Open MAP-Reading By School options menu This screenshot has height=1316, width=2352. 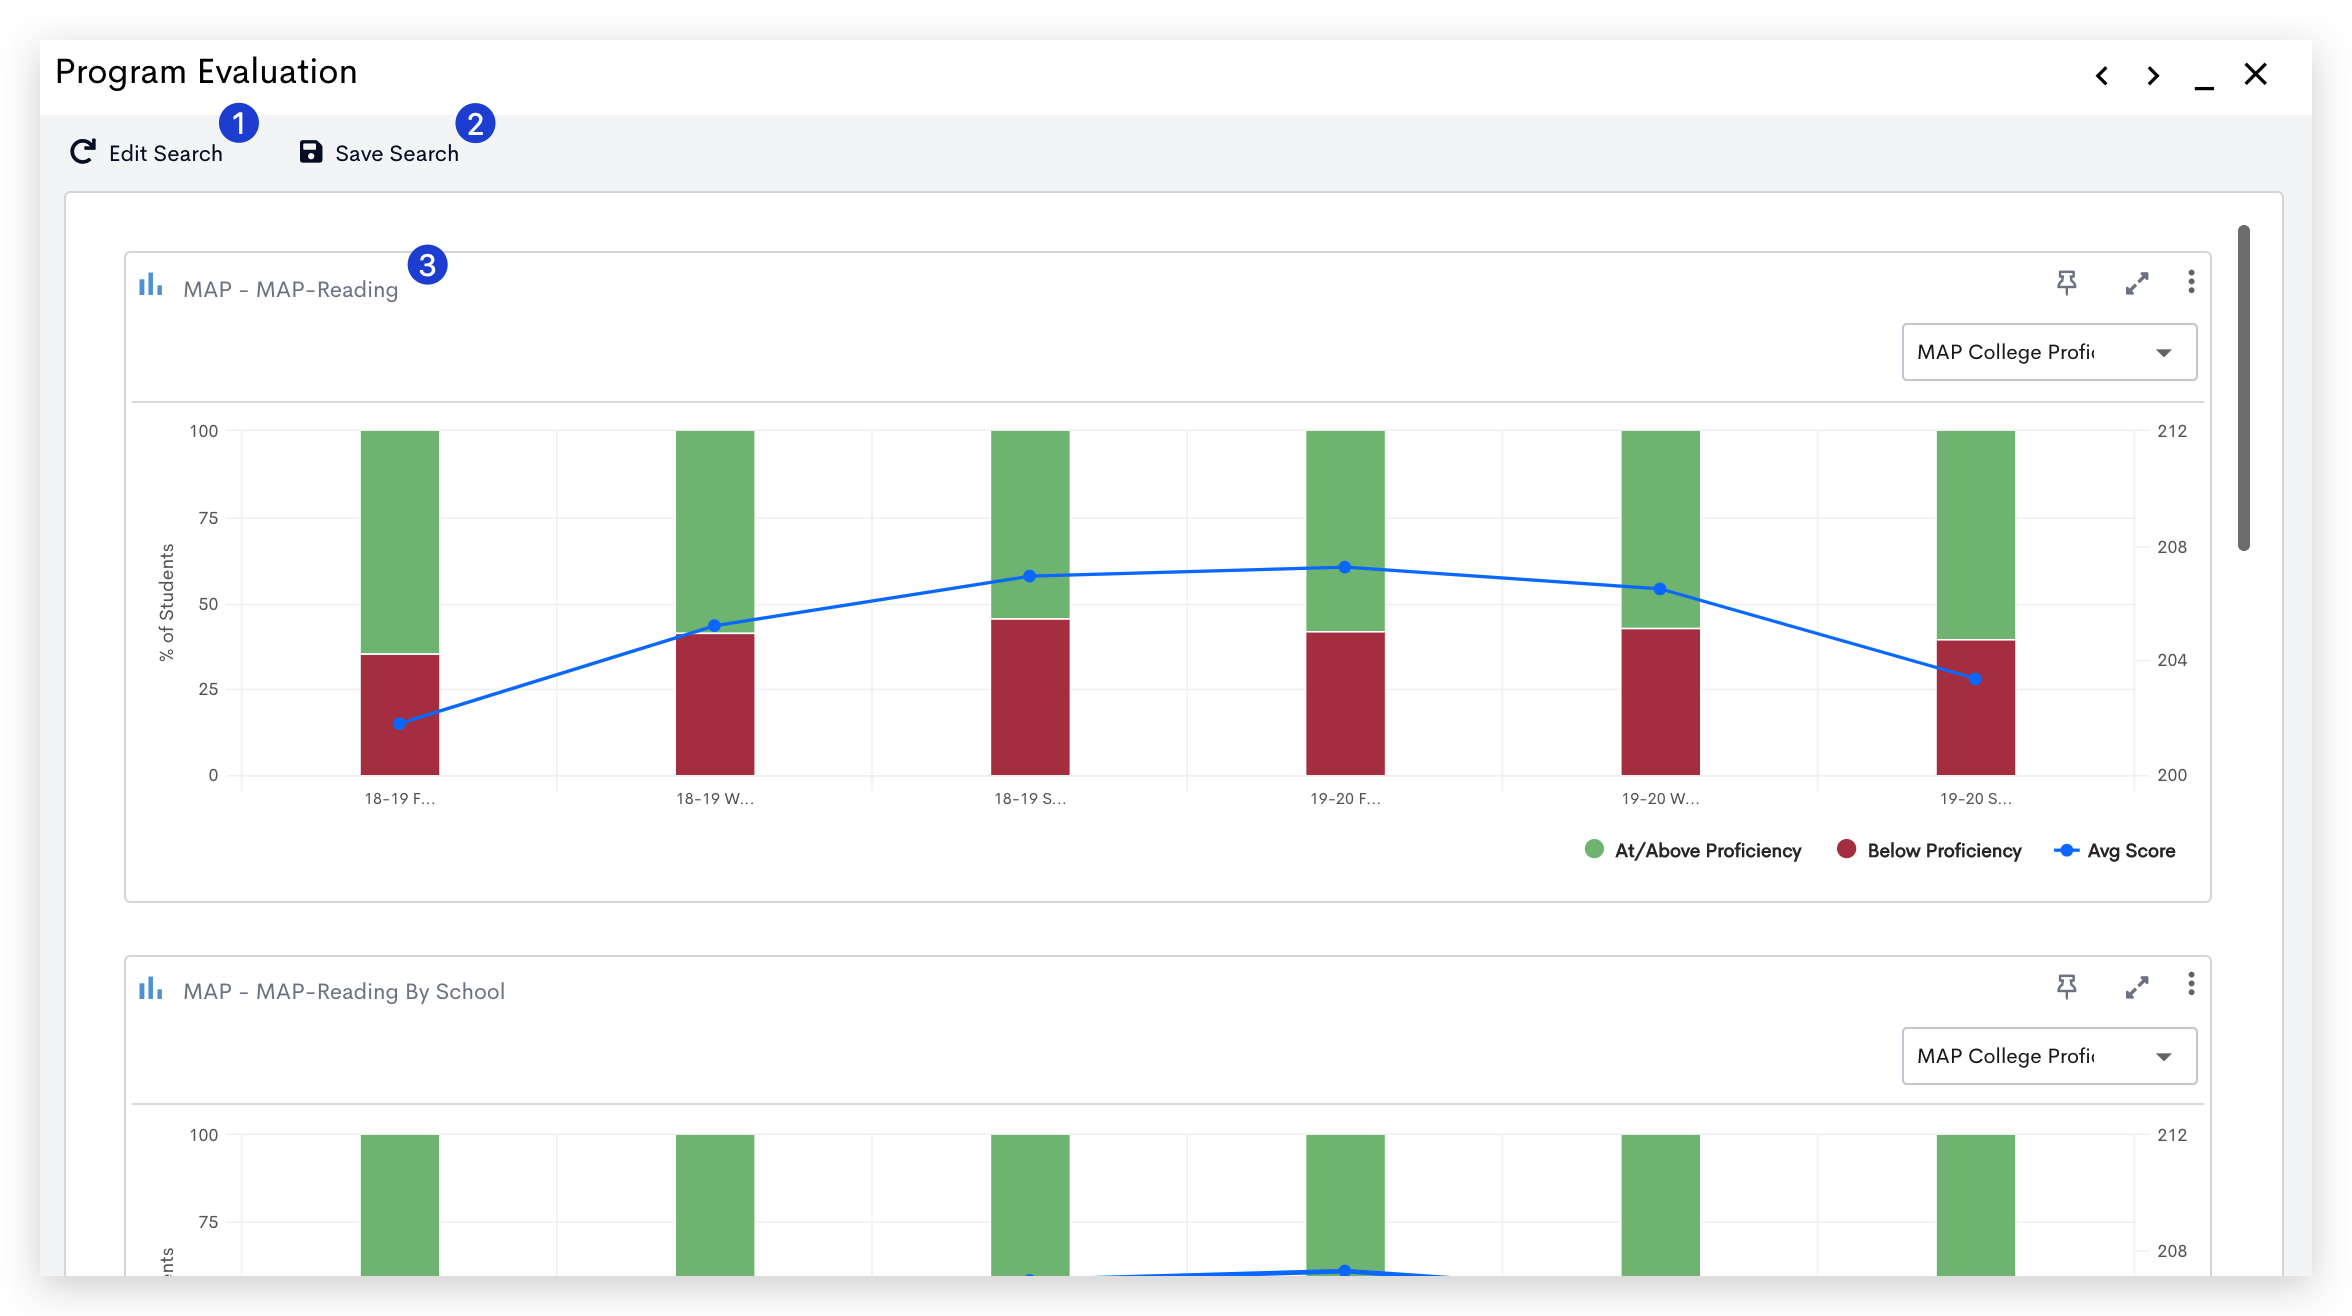tap(2191, 984)
